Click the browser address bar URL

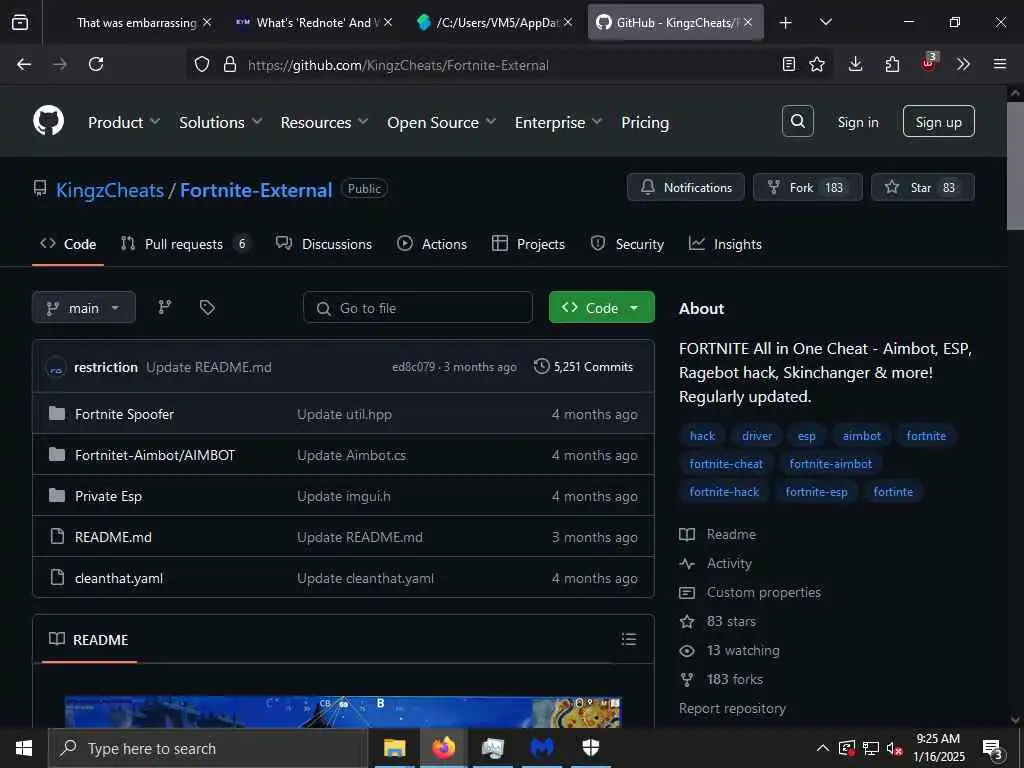coord(398,65)
